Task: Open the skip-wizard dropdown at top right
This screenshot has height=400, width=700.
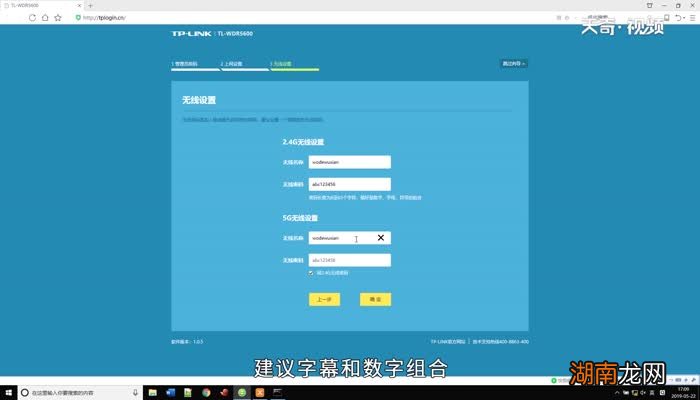Action: tap(513, 64)
